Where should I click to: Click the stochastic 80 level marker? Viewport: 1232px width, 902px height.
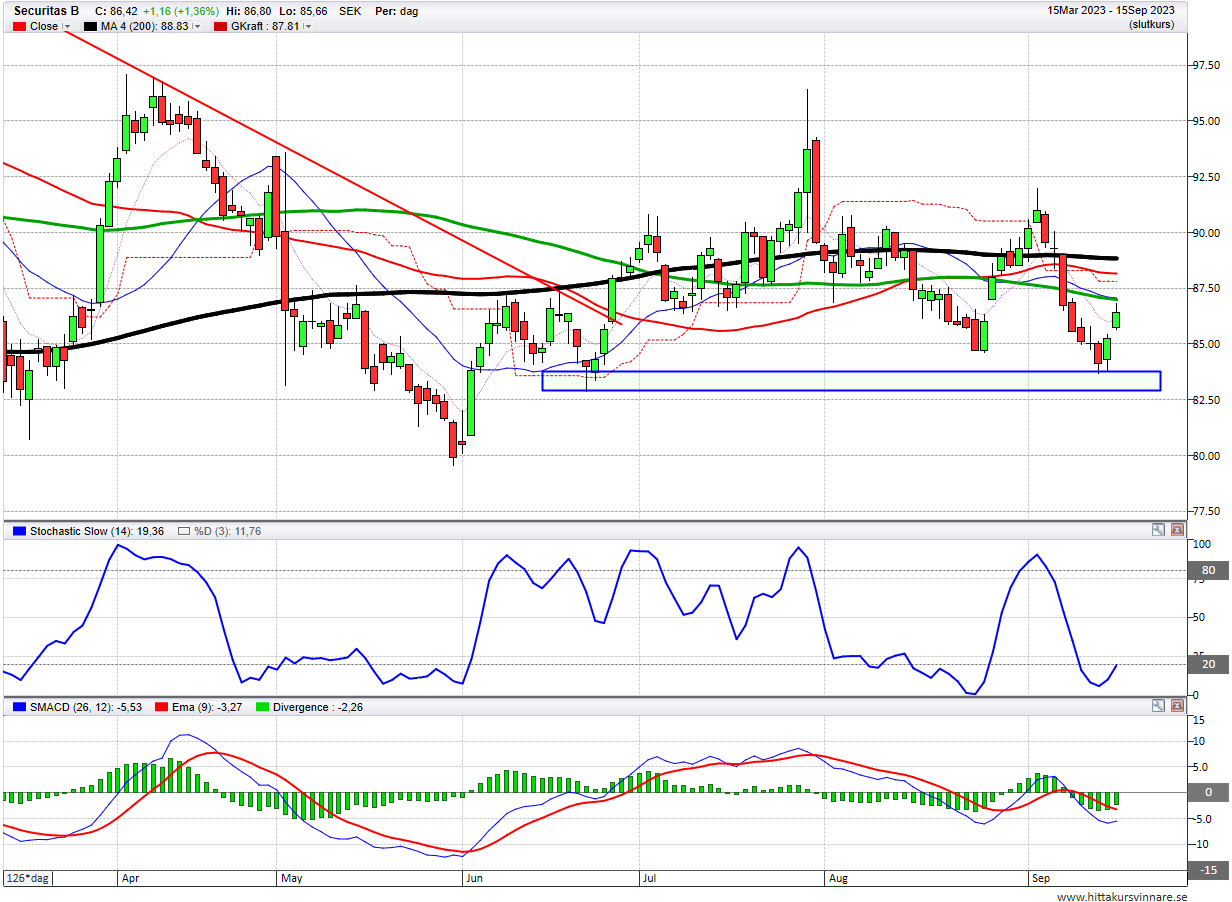coord(1208,571)
